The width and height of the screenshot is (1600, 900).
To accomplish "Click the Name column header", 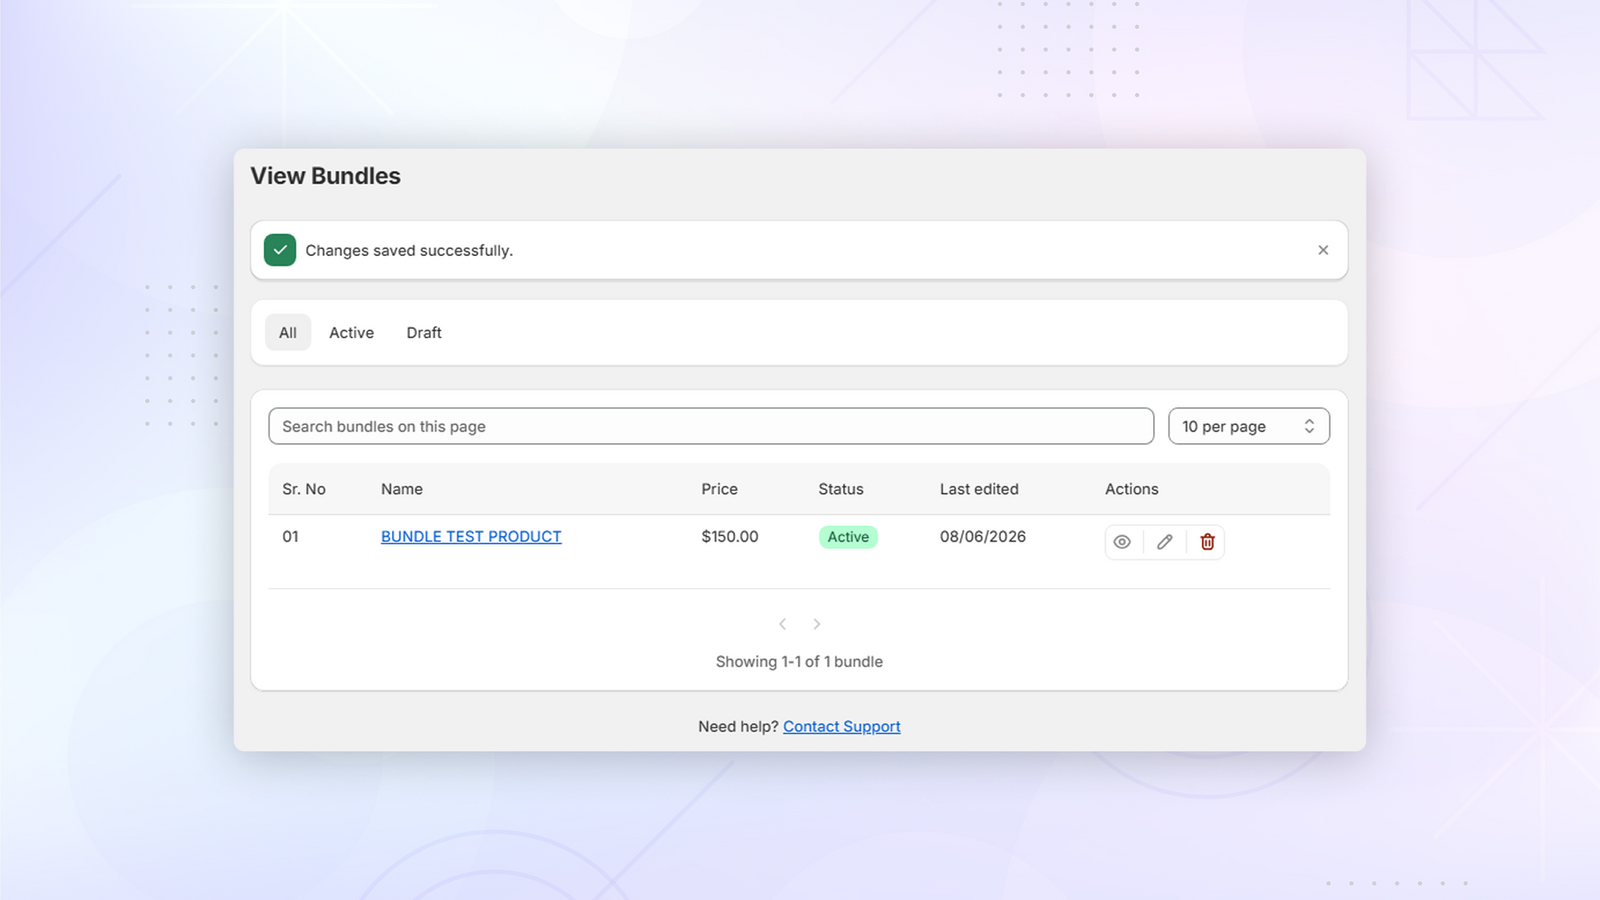I will click(x=402, y=489).
